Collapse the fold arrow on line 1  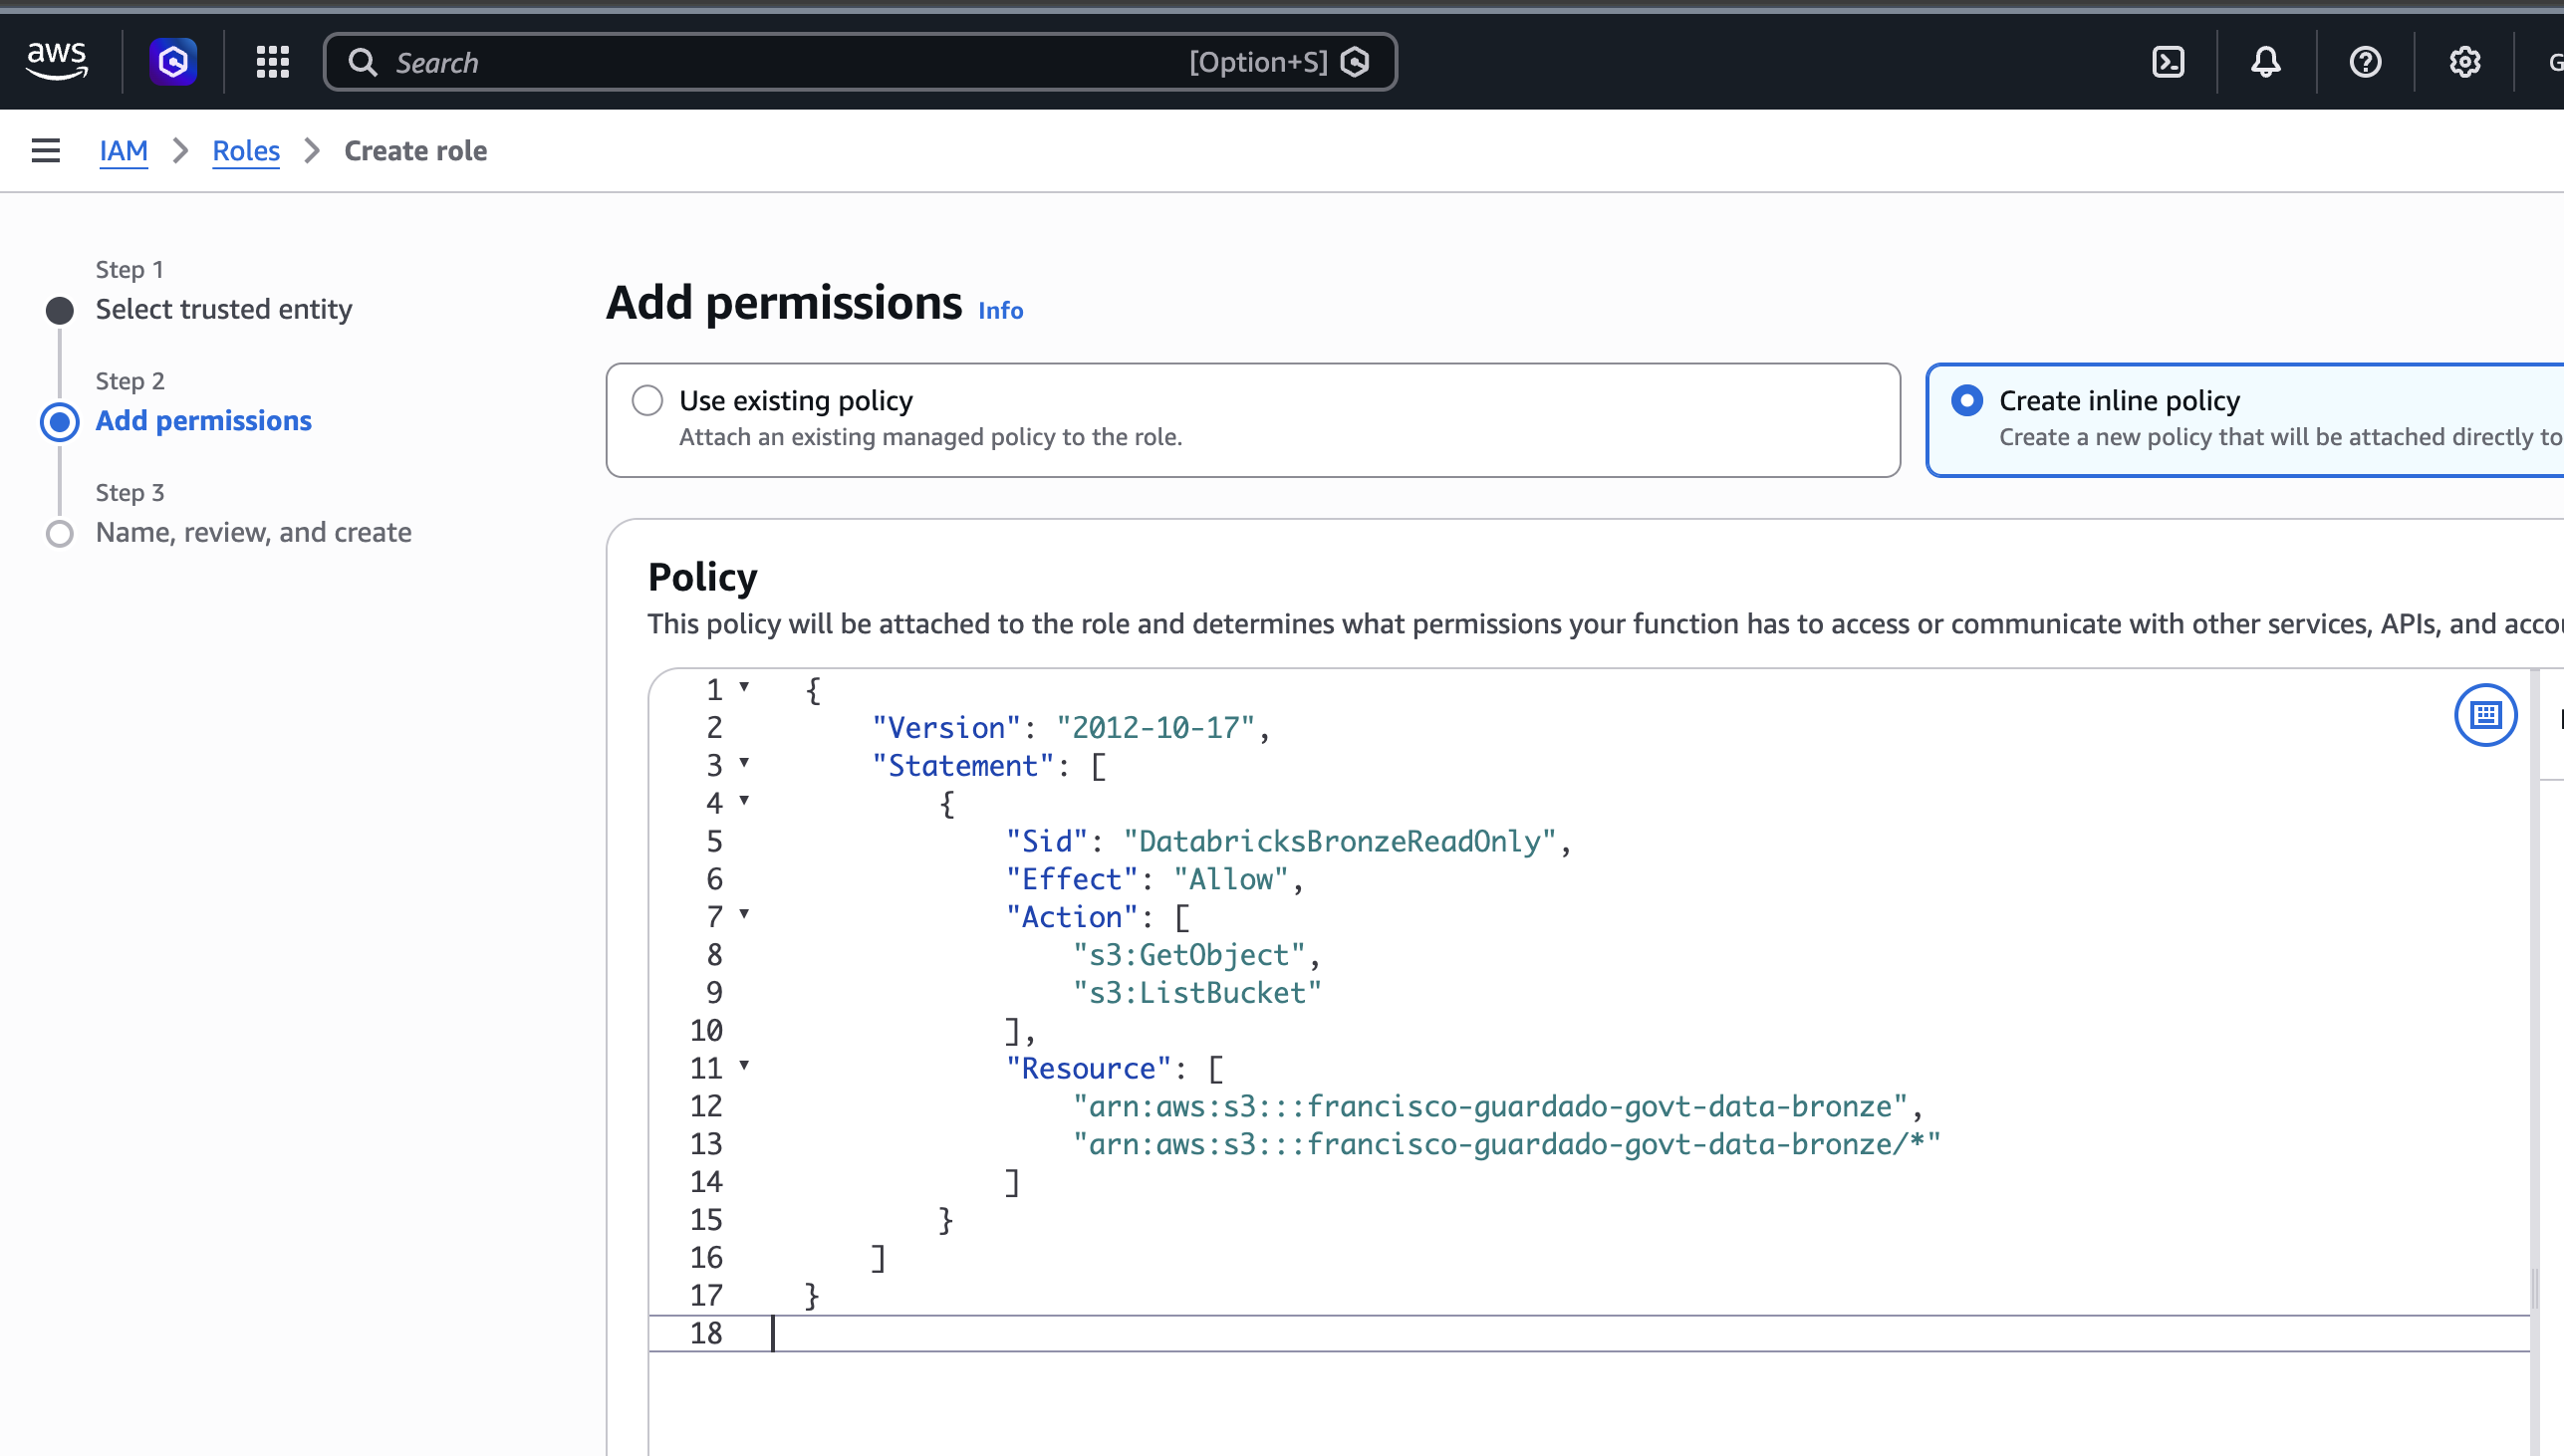[744, 687]
